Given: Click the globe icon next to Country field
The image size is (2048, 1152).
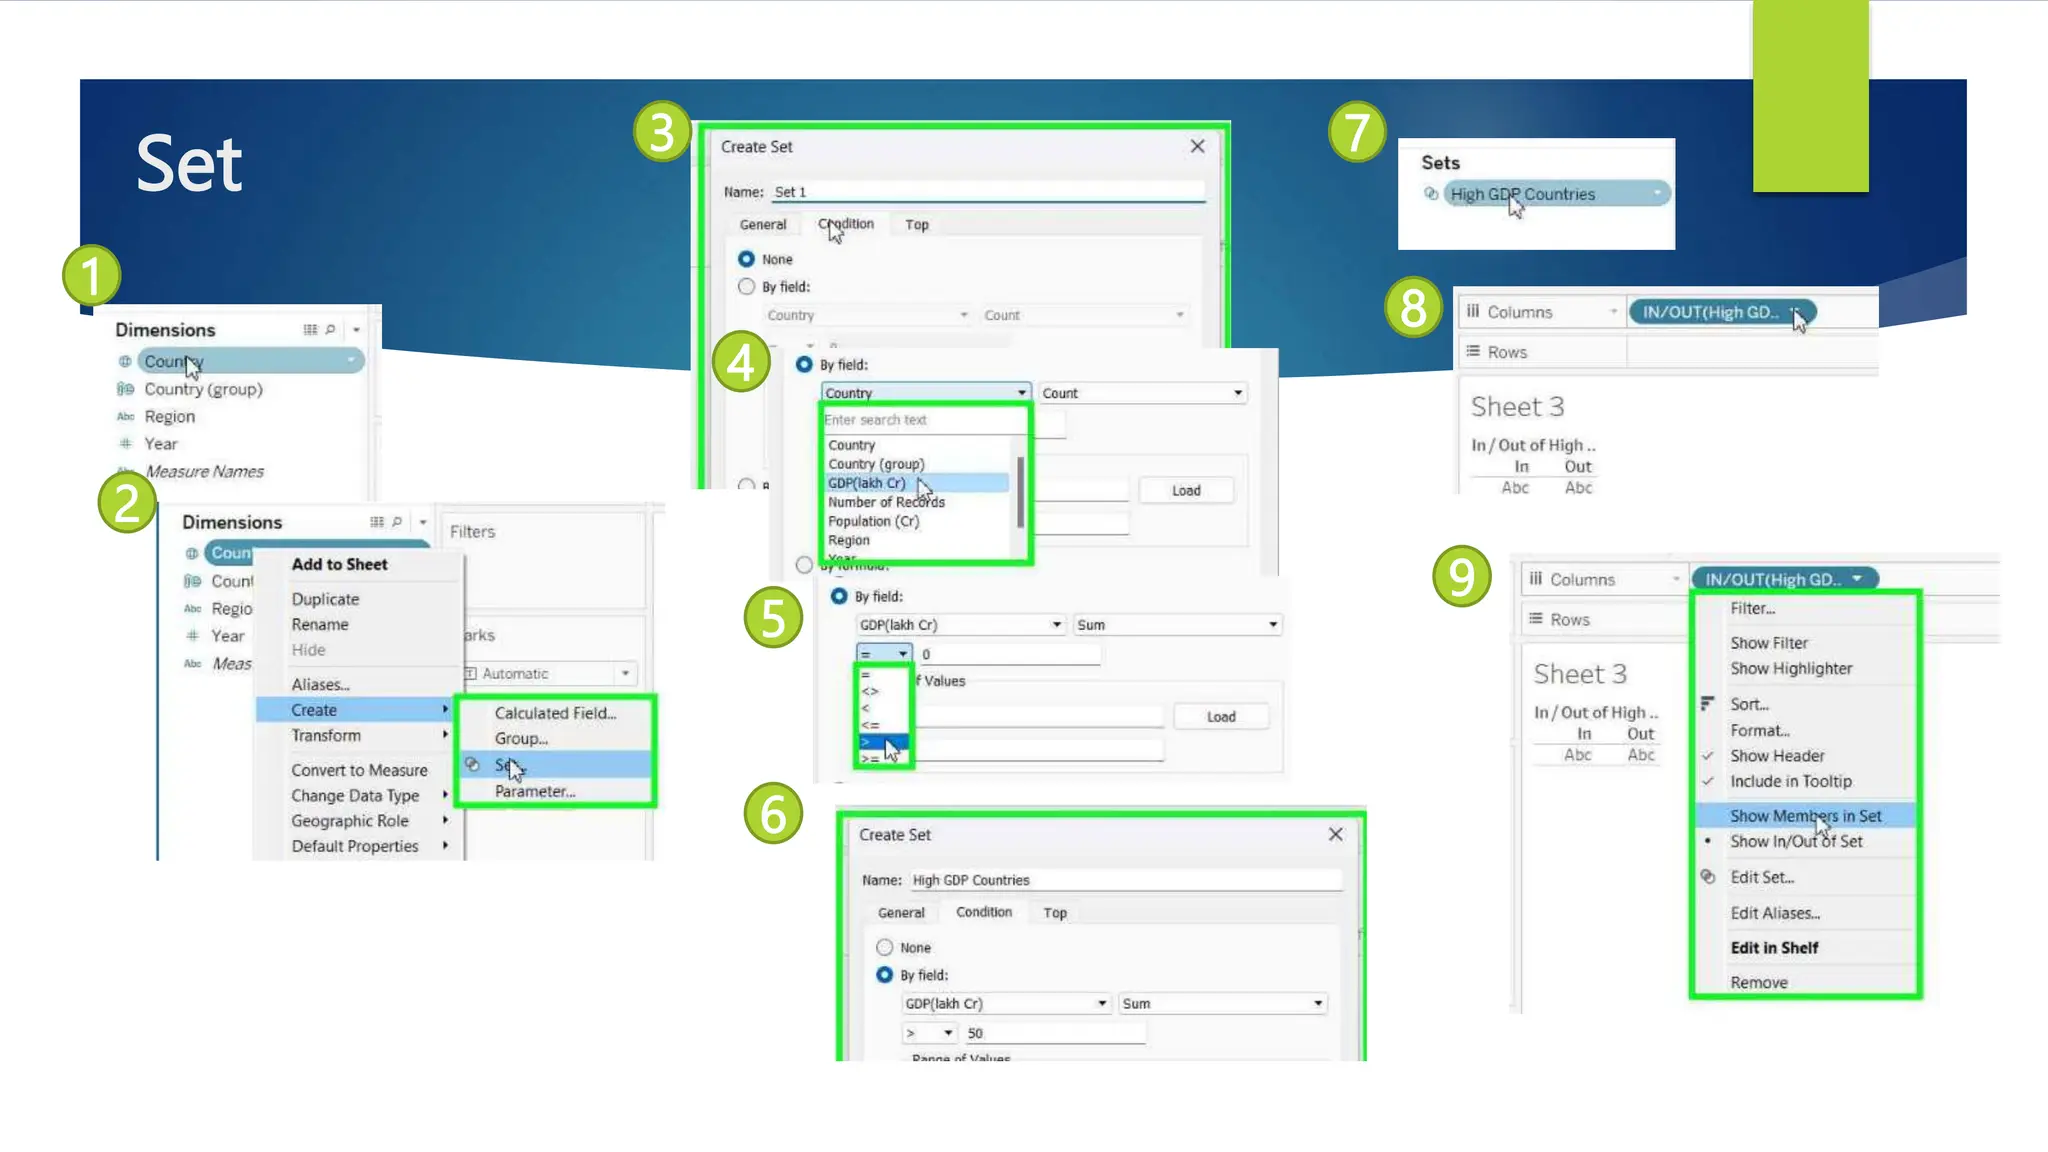Looking at the screenshot, I should tap(125, 361).
